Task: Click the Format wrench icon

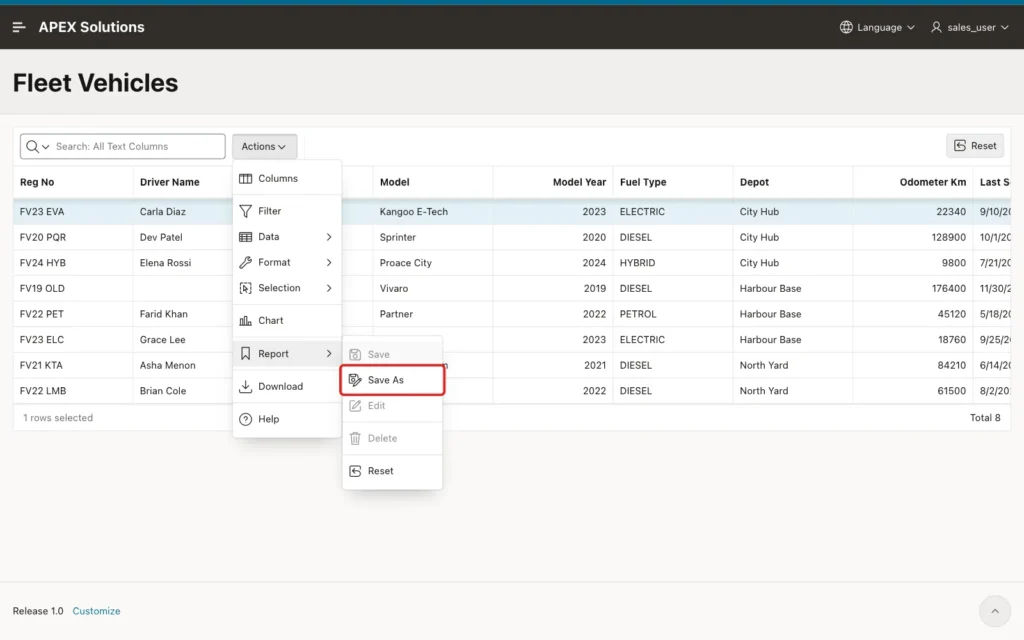Action: point(246,263)
